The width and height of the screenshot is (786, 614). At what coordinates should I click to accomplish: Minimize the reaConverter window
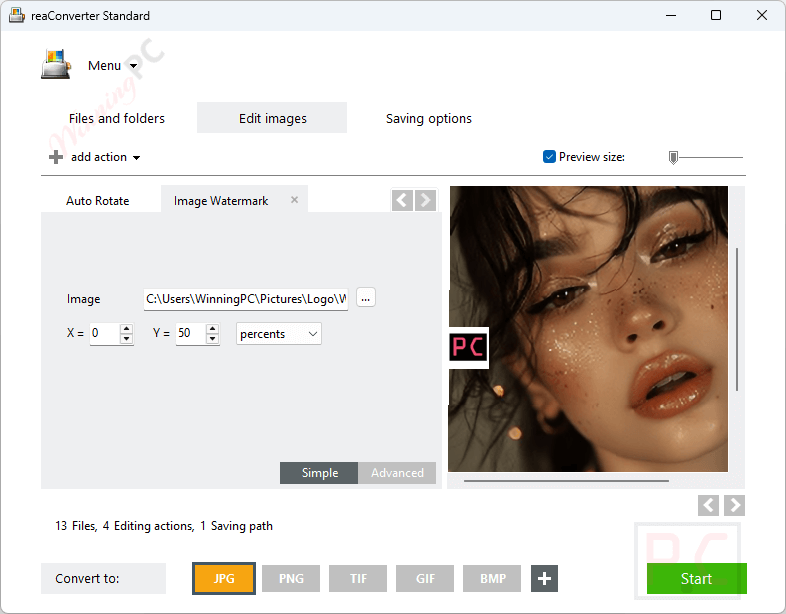tap(671, 16)
